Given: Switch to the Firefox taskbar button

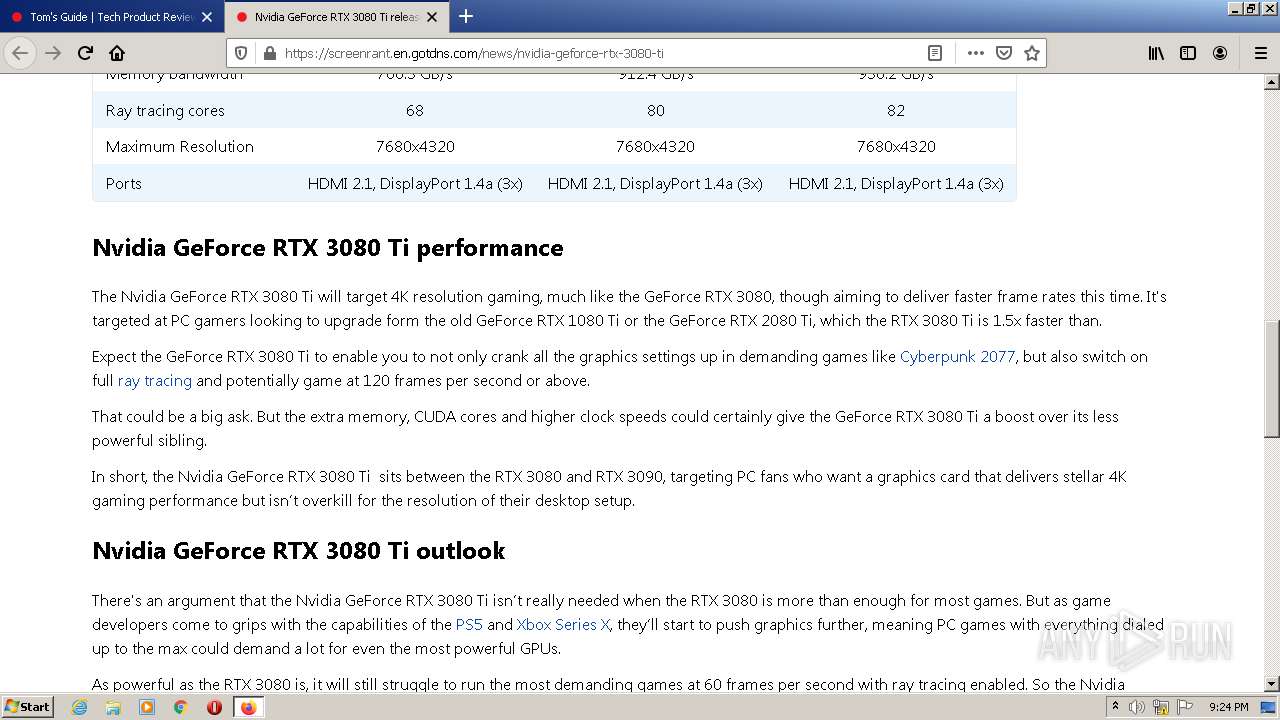Looking at the screenshot, I should click(x=248, y=707).
